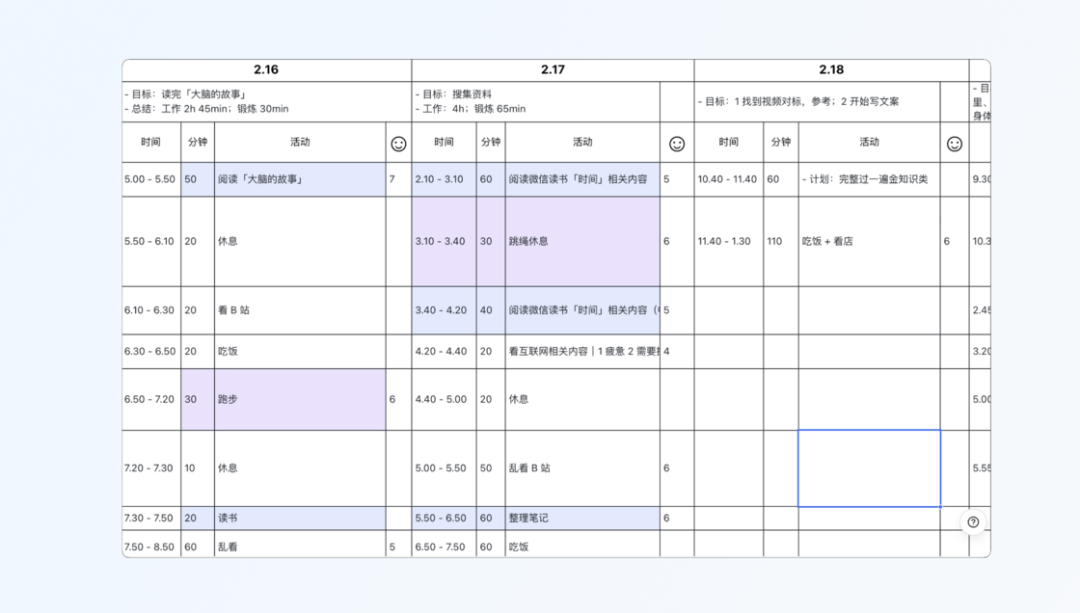
Task: Click the smiley face icon under 2.17
Action: coord(677,143)
